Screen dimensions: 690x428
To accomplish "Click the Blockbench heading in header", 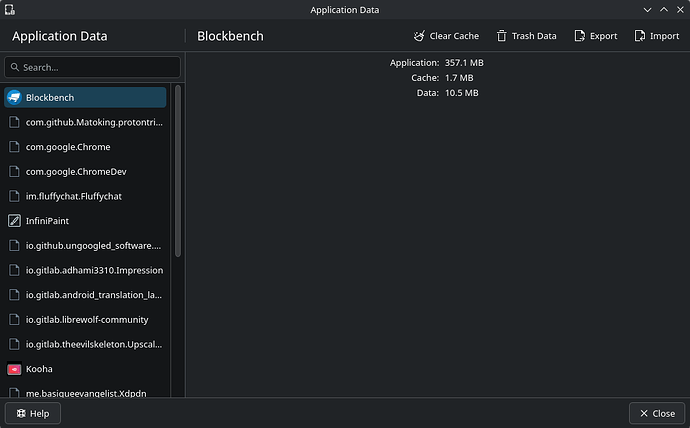I will coord(230,36).
